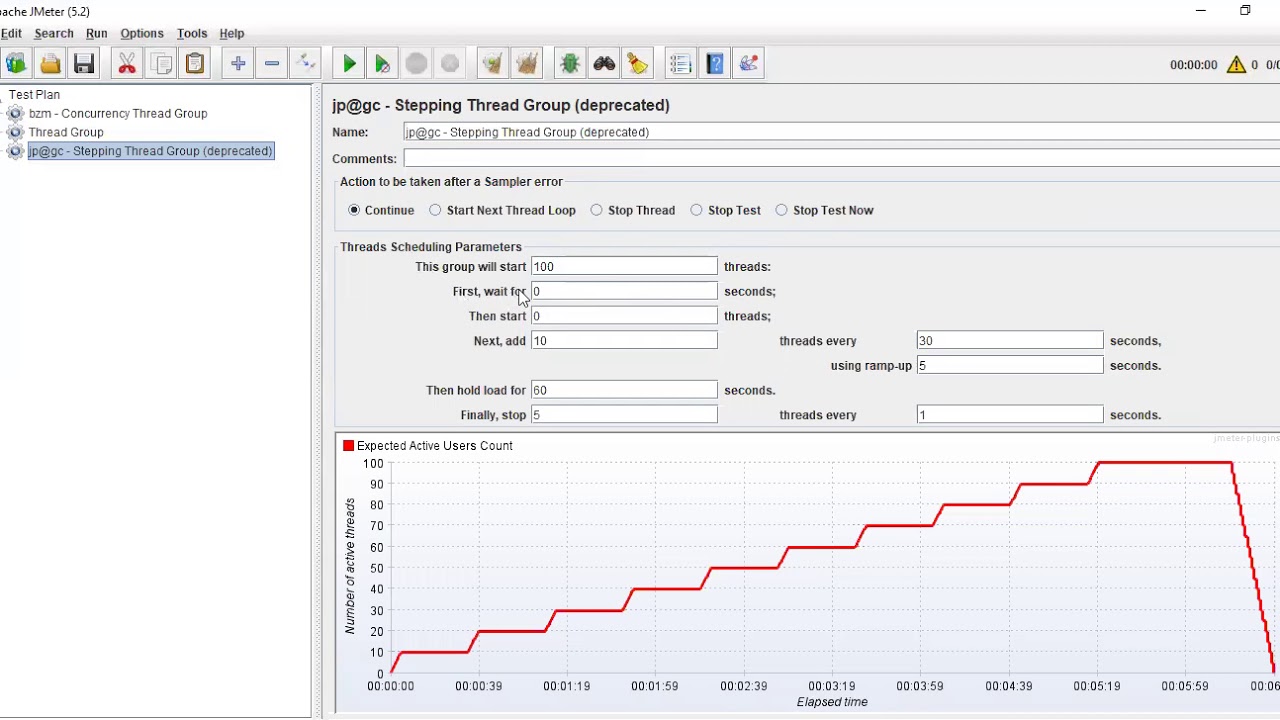Click the Open file folder icon
Viewport: 1280px width, 720px height.
pos(50,64)
